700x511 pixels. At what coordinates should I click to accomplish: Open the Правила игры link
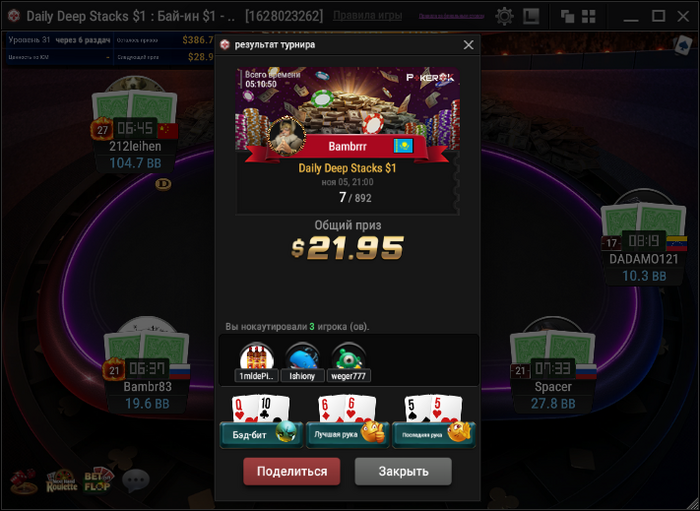[x=367, y=16]
